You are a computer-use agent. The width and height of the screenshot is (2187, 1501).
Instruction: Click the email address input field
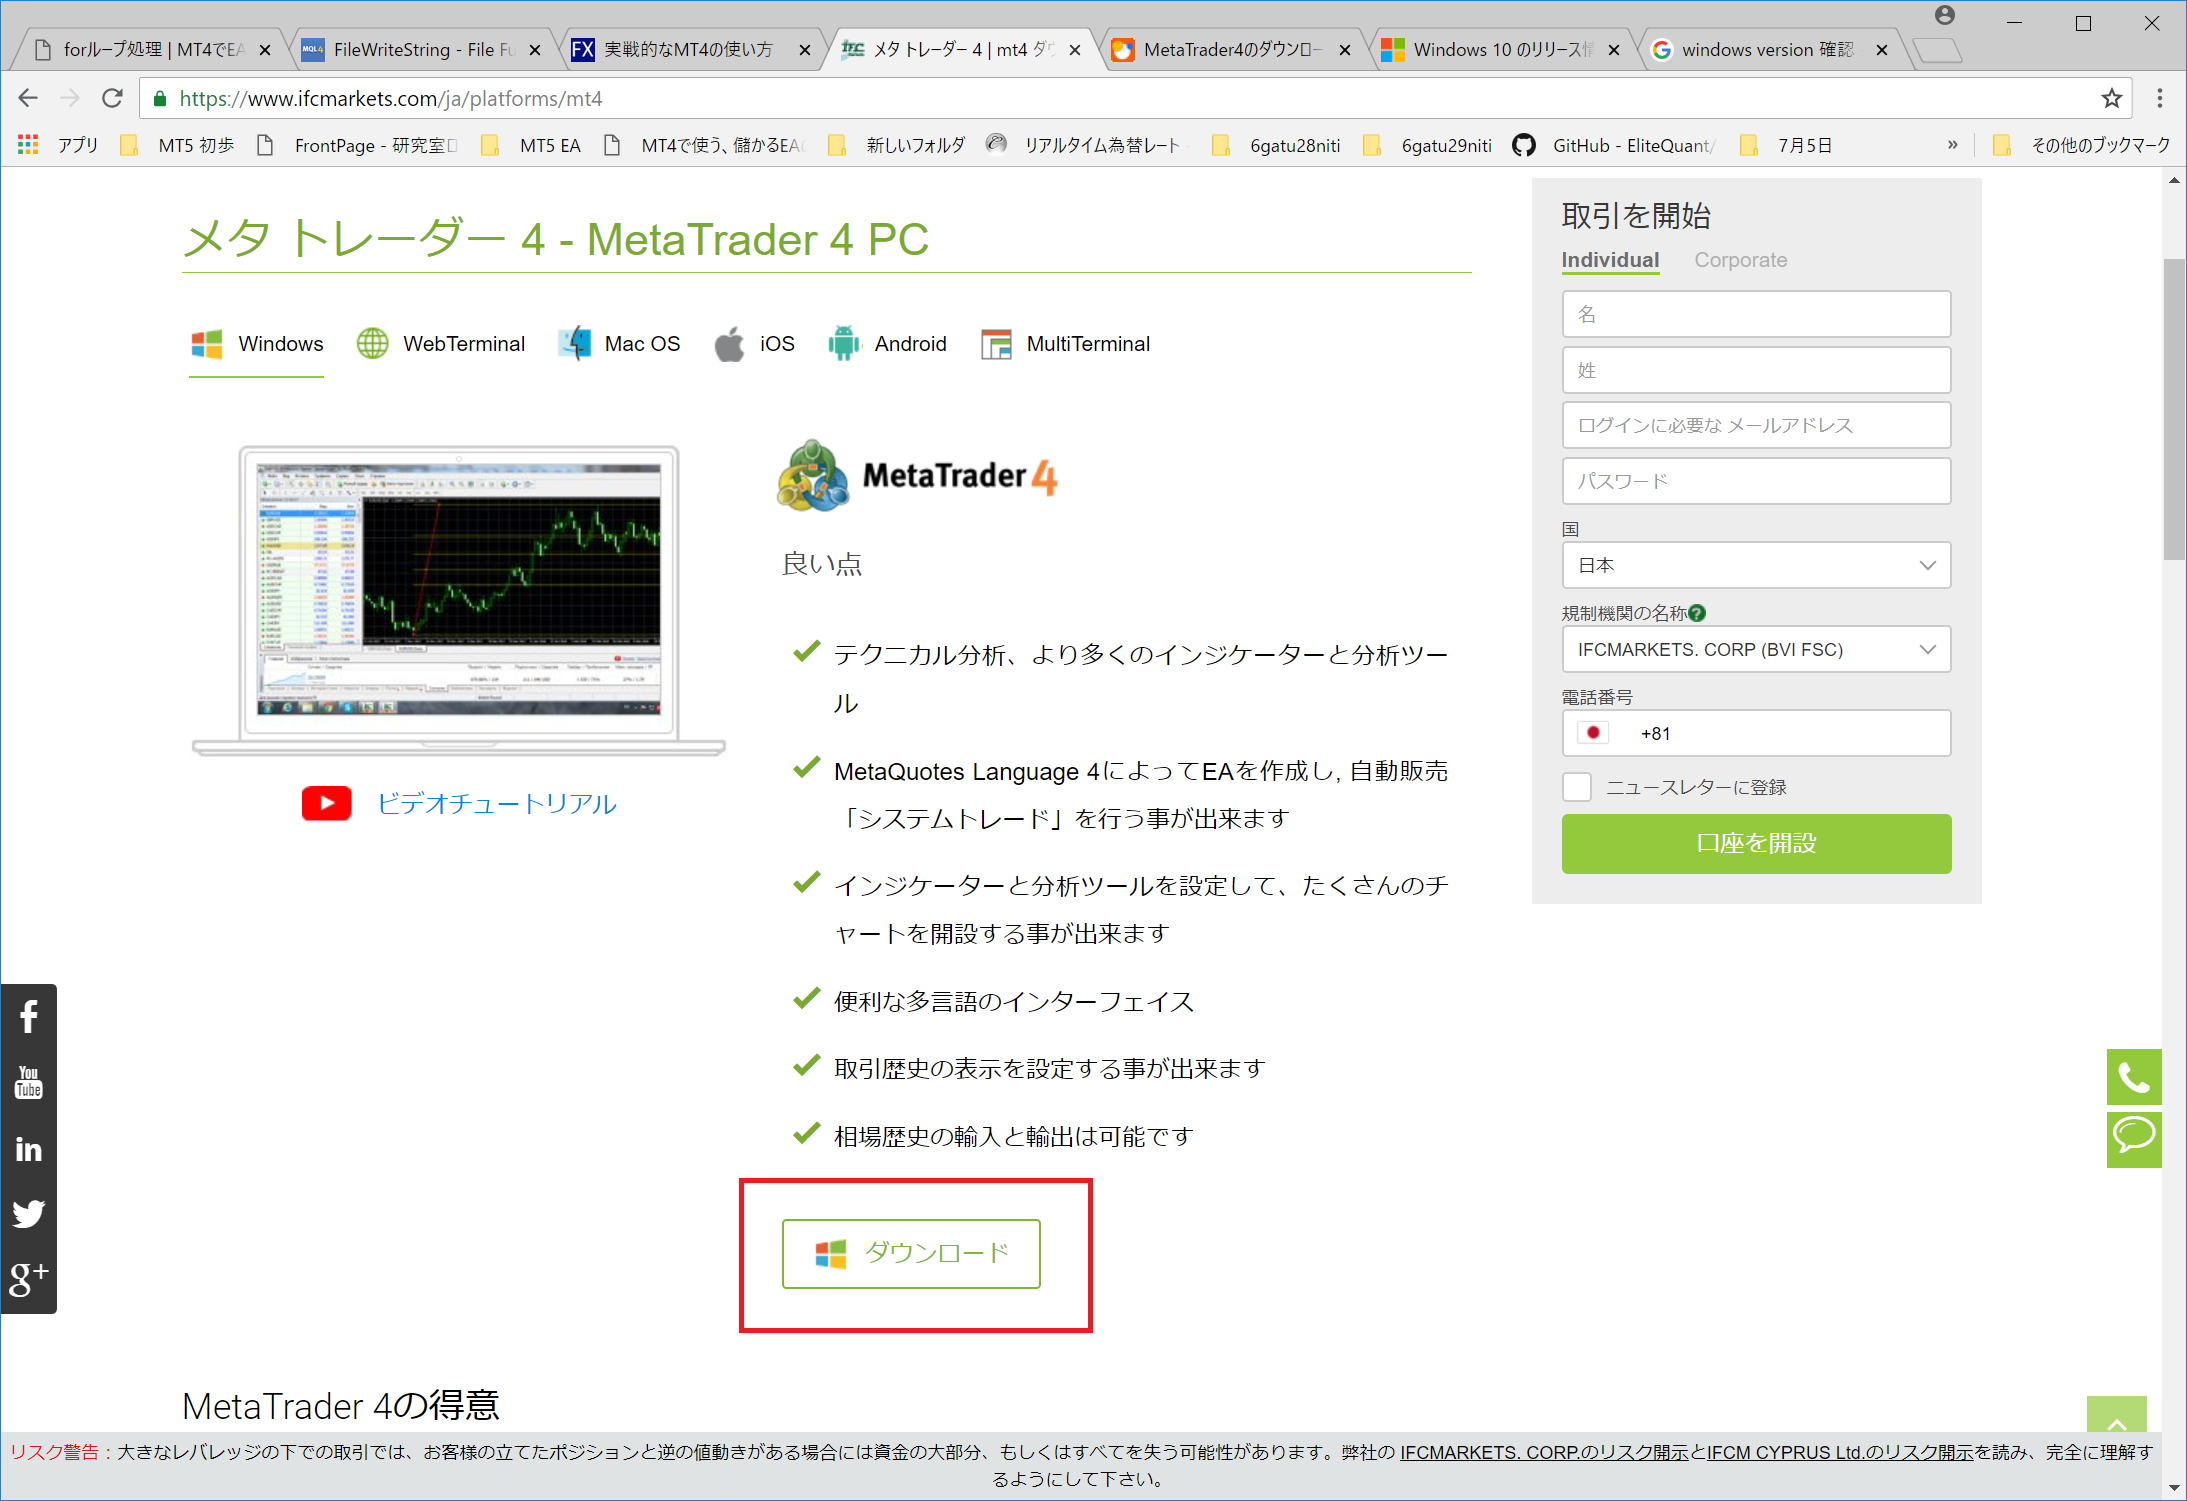1755,425
